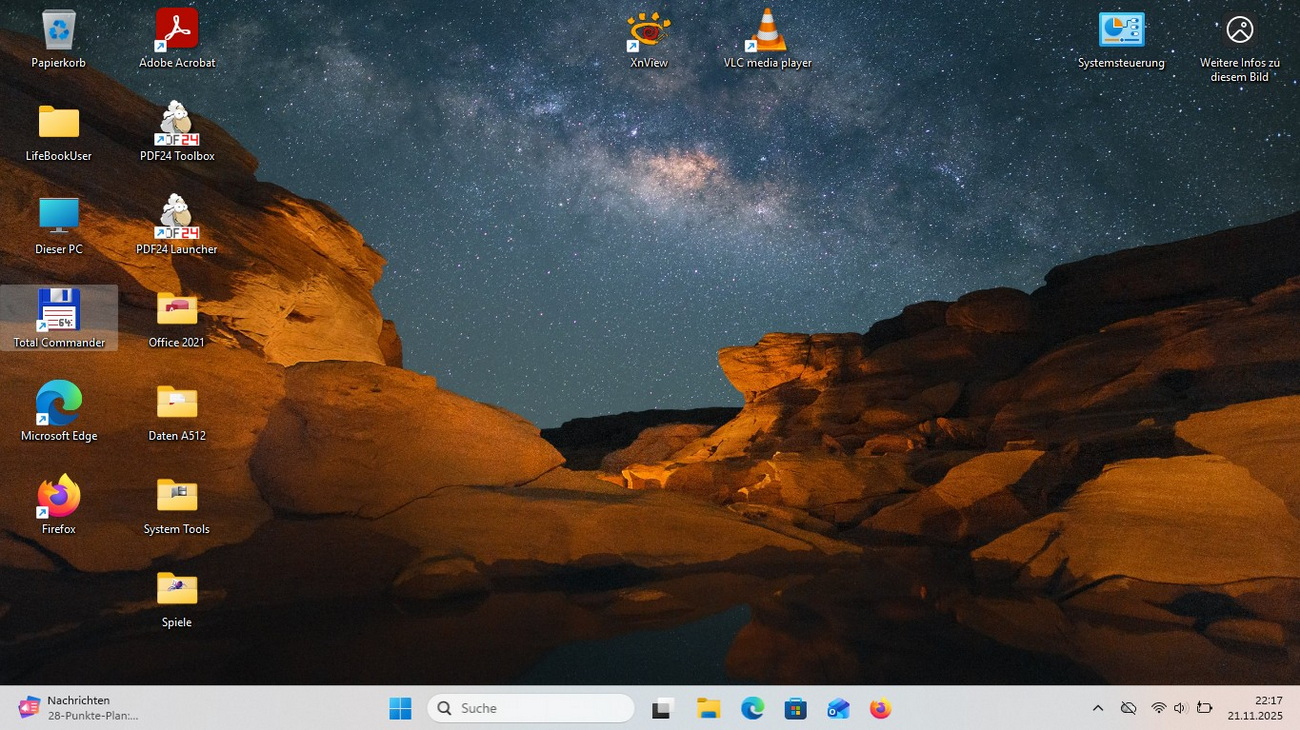Open the clock and date panel
This screenshot has height=730, width=1300.
(x=1255, y=708)
